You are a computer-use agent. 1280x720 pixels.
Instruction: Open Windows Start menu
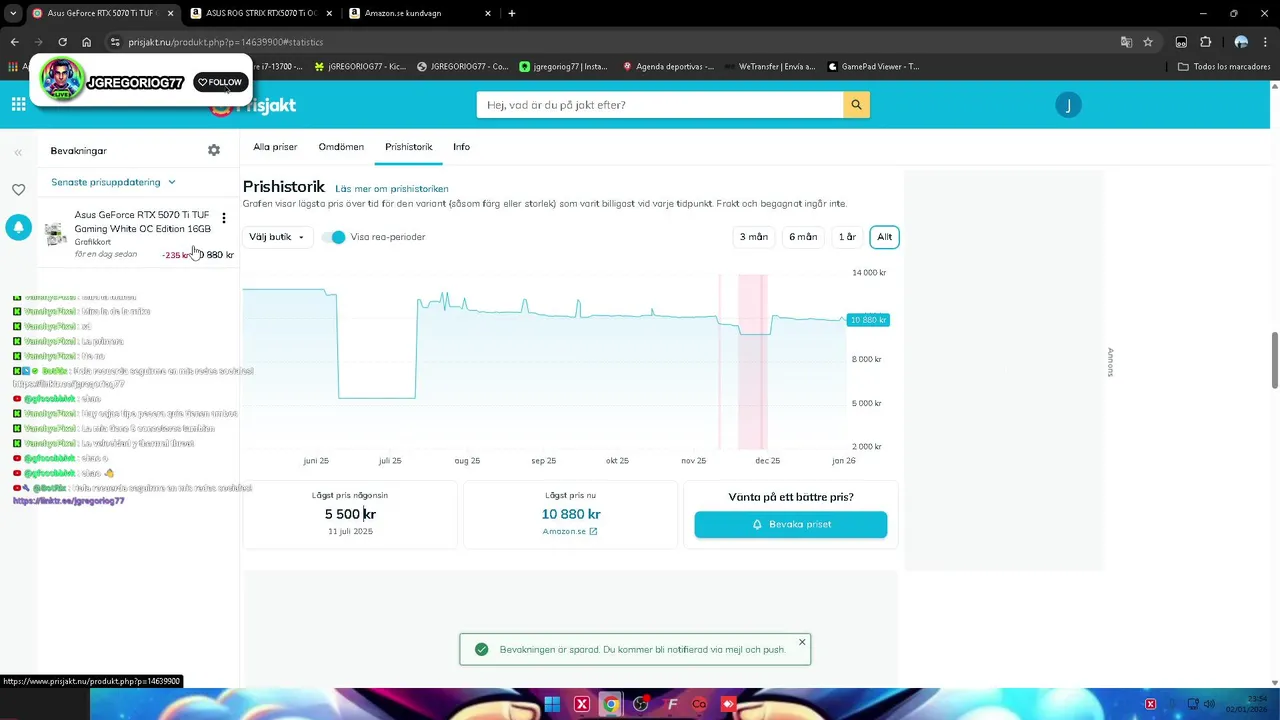click(x=552, y=704)
